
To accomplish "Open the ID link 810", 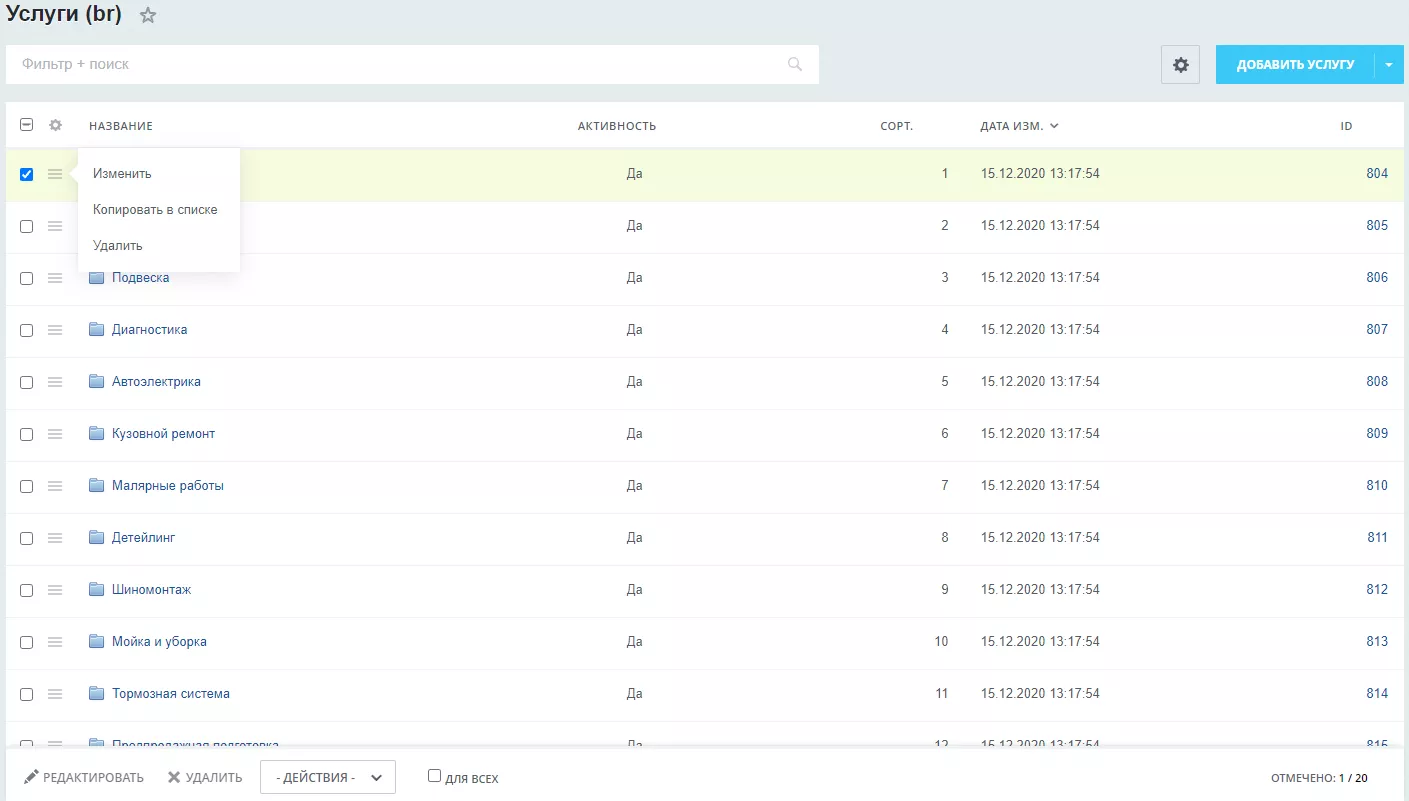I will (1377, 486).
